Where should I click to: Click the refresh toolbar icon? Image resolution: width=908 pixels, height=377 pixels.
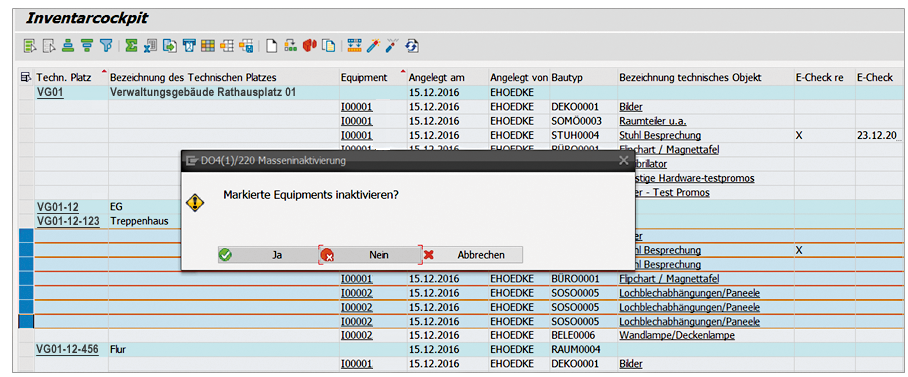[x=412, y=46]
